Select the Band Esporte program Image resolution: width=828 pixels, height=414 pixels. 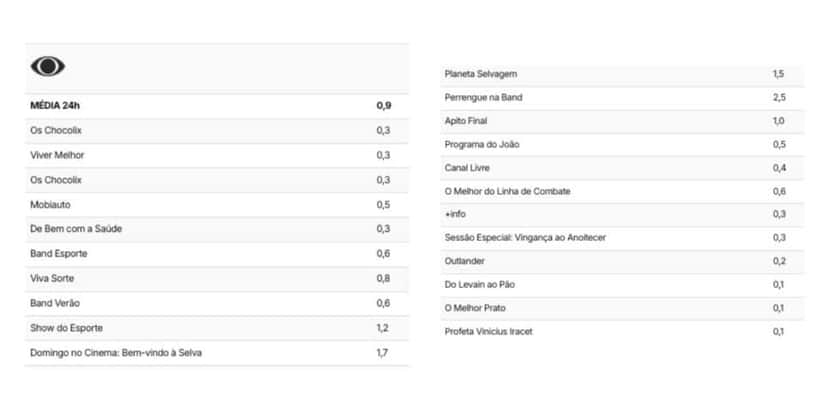point(217,254)
